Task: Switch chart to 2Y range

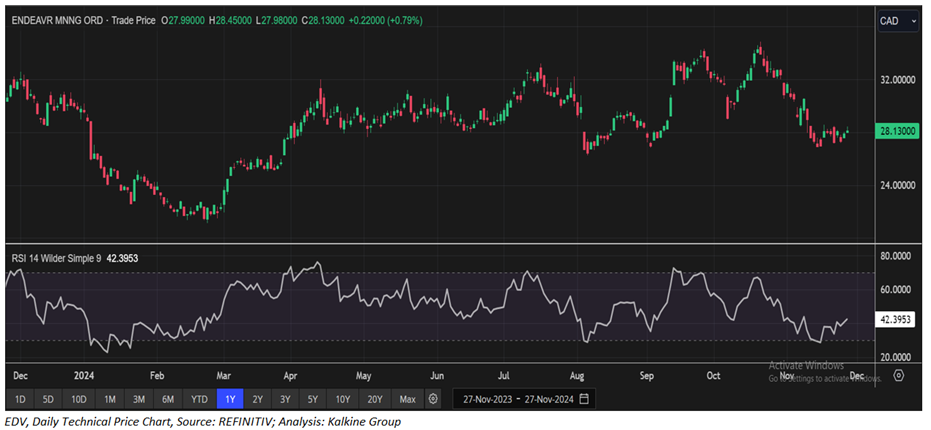Action: 258,399
